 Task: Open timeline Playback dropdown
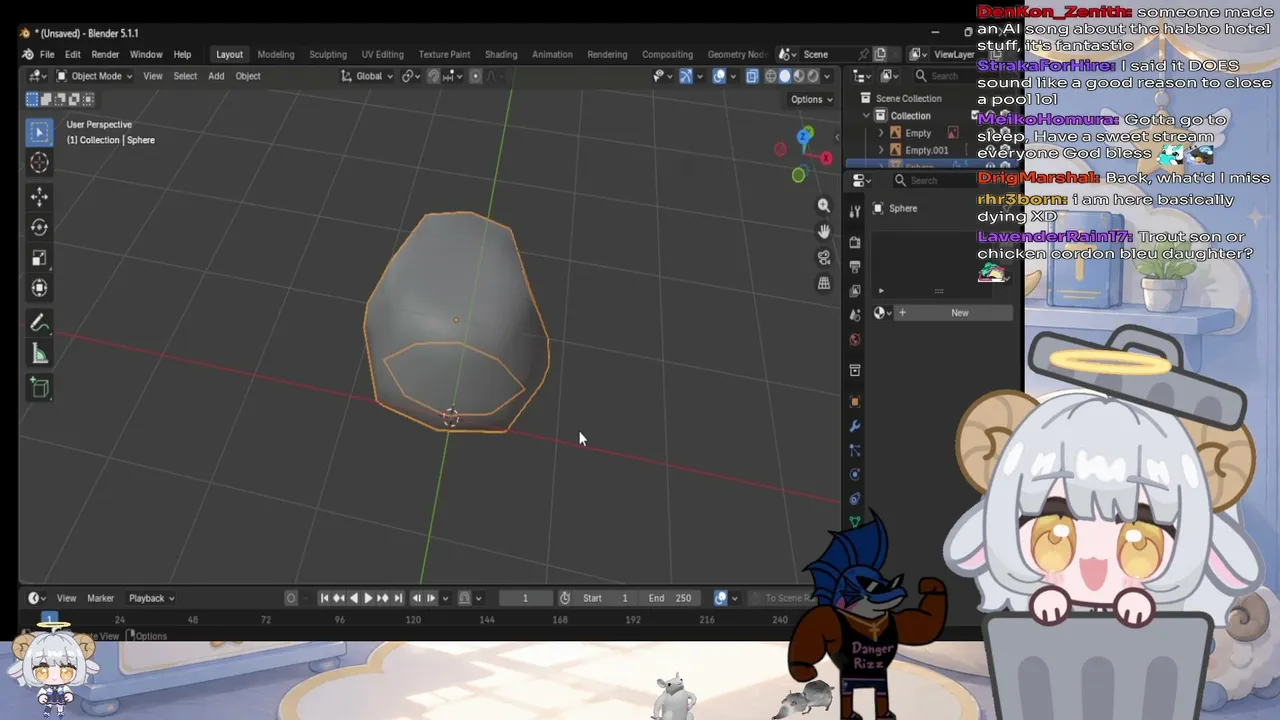click(x=151, y=598)
